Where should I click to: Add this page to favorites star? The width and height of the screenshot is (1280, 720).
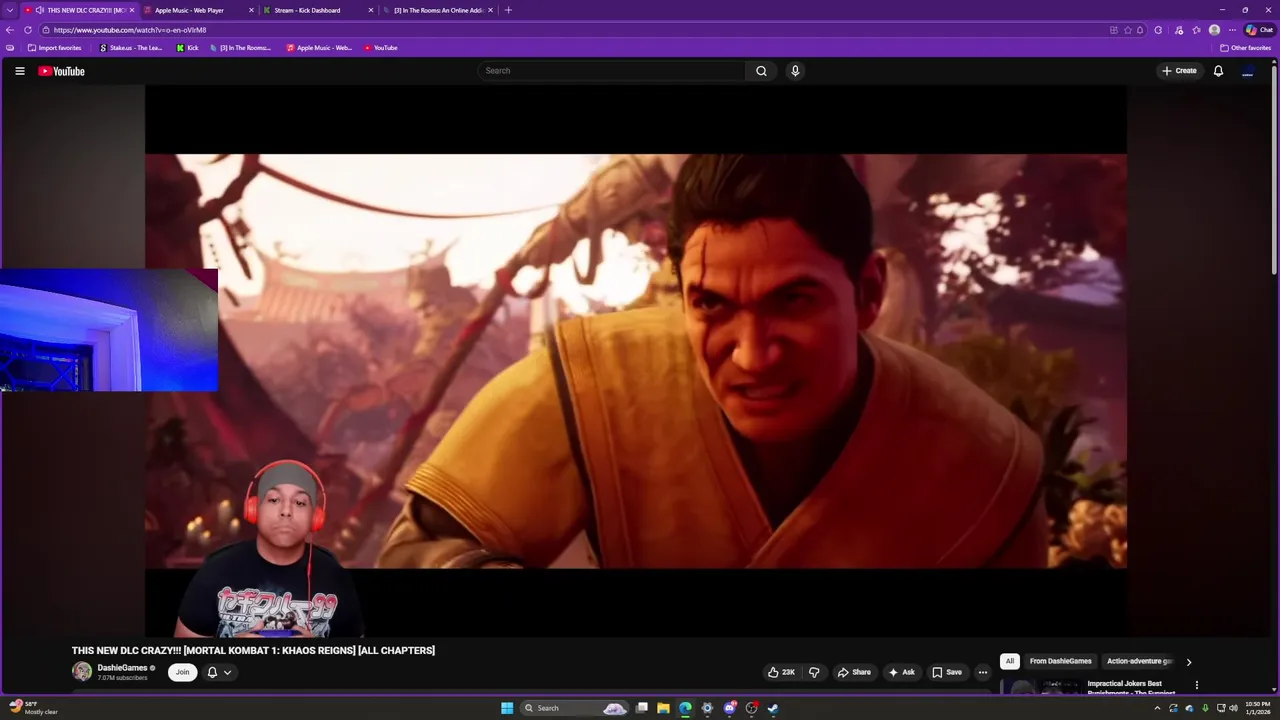coord(1128,30)
